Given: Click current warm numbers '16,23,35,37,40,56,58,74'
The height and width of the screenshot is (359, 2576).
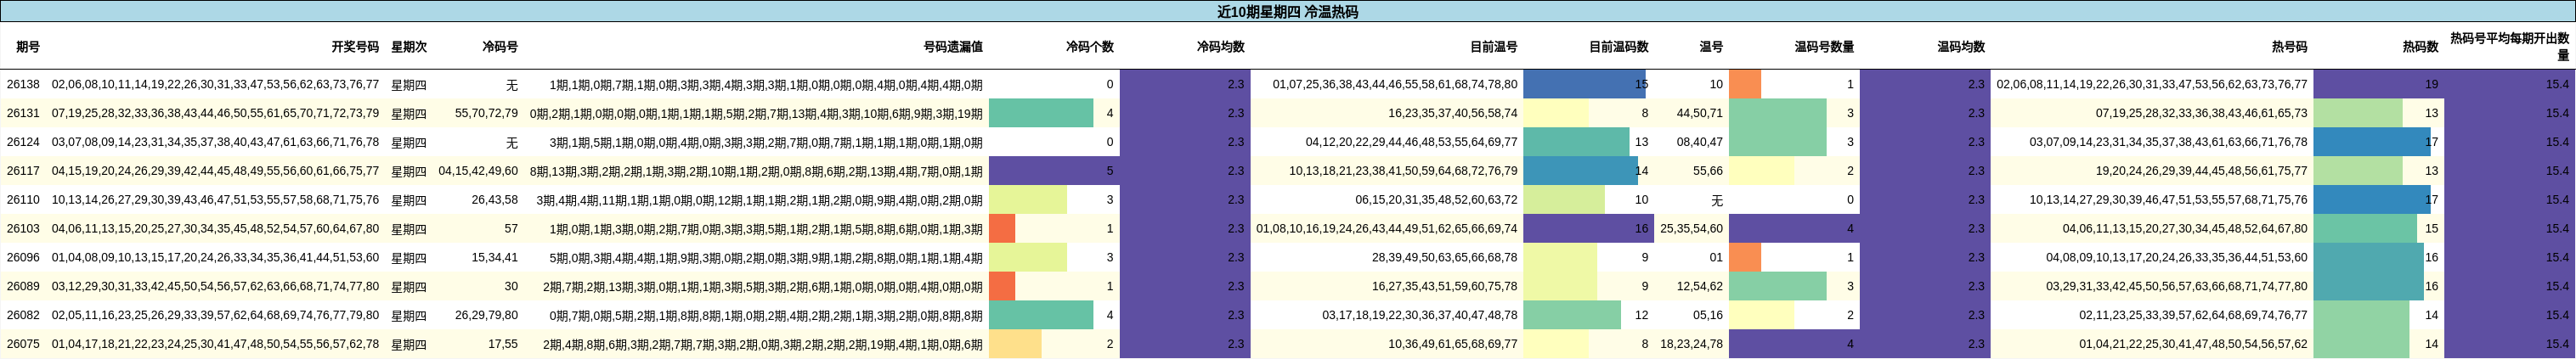Looking at the screenshot, I should [x=1453, y=114].
